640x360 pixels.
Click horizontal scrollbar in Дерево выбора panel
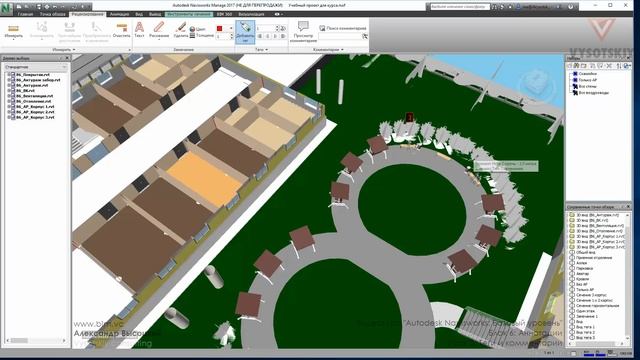(36, 340)
